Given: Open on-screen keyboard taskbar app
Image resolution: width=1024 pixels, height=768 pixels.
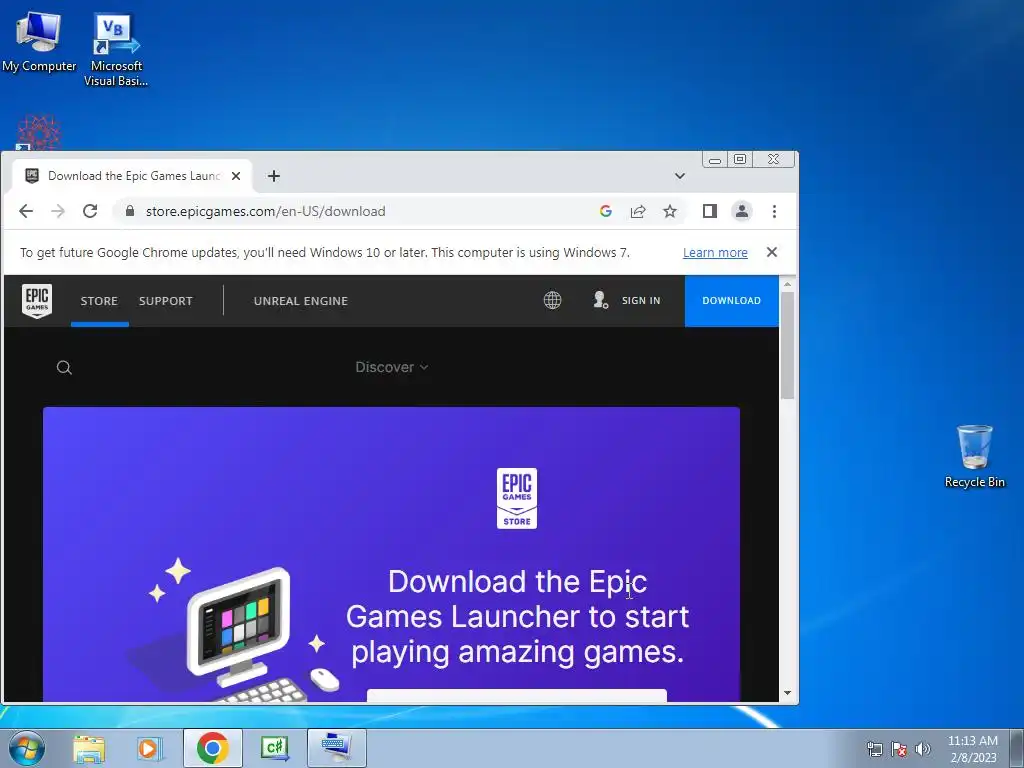Looking at the screenshot, I should coord(337,748).
